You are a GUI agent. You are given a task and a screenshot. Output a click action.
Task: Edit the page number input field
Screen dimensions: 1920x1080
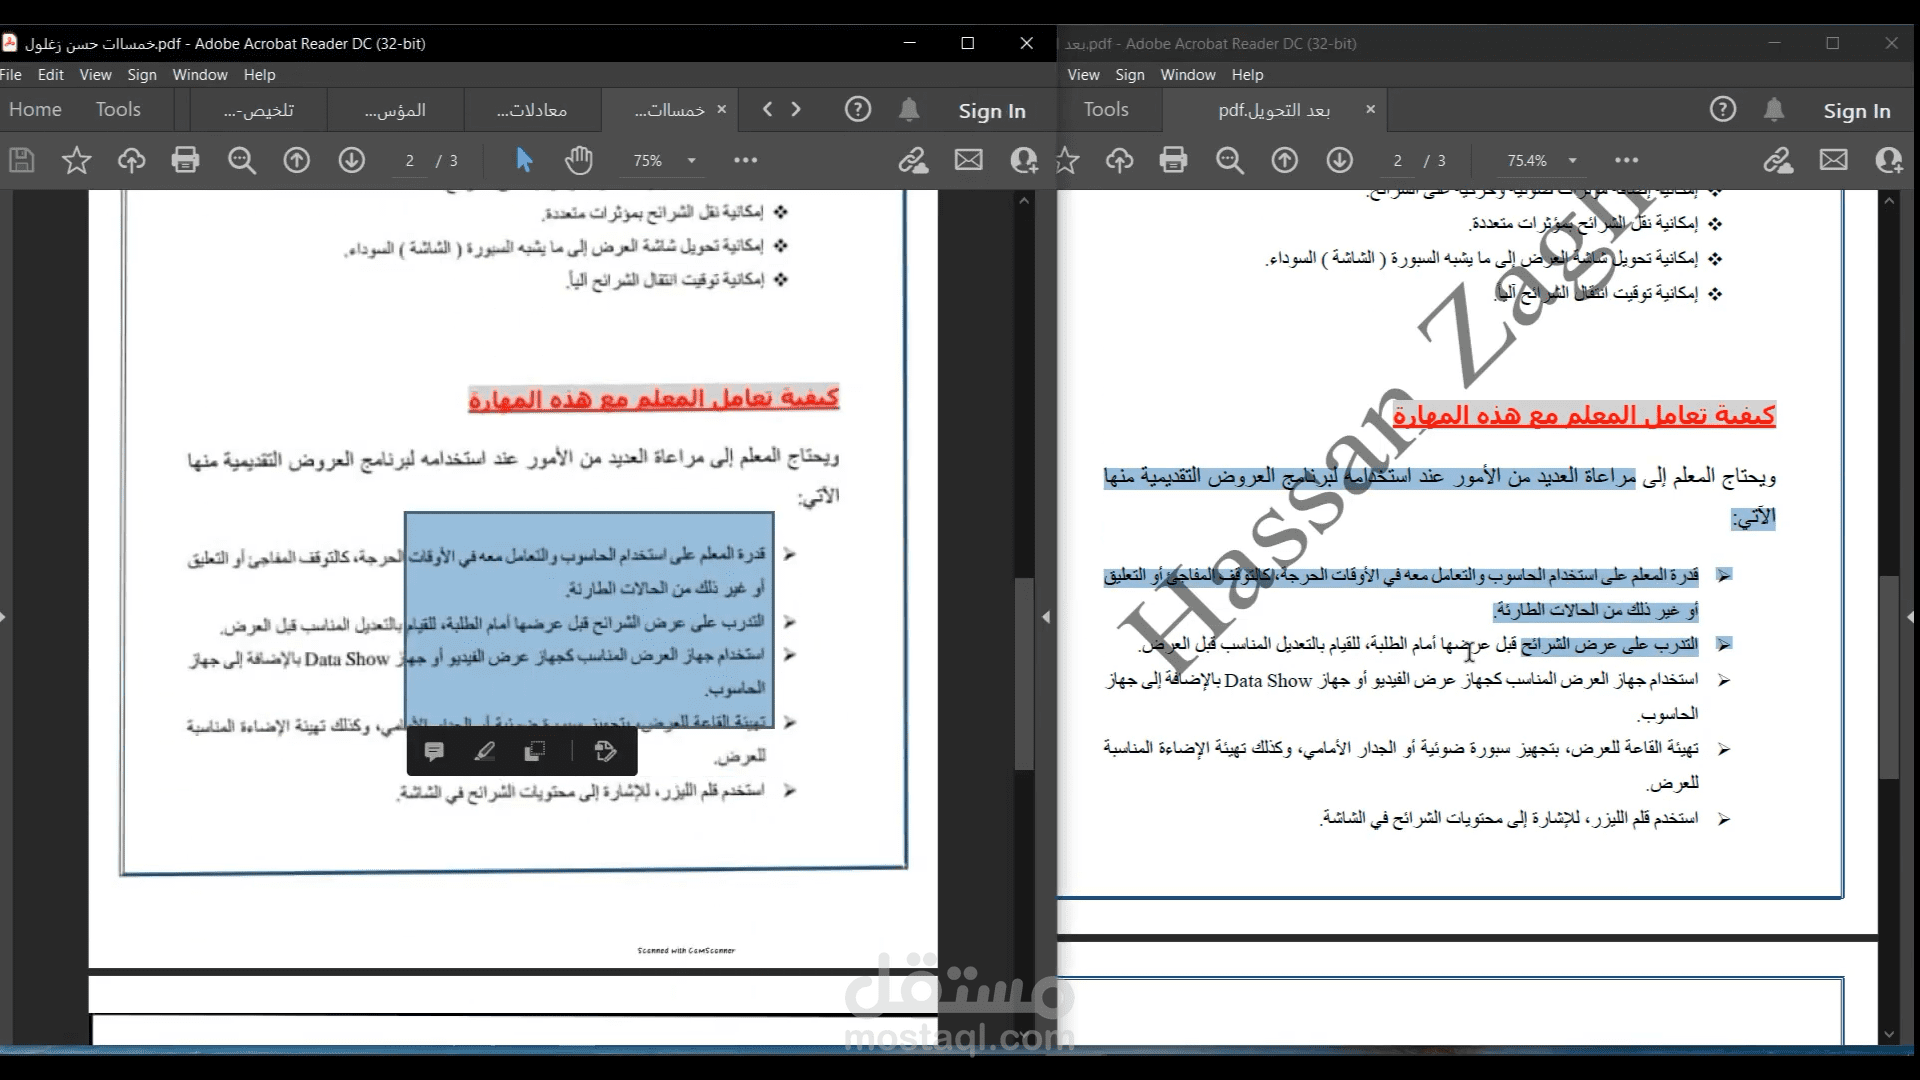[x=408, y=160]
